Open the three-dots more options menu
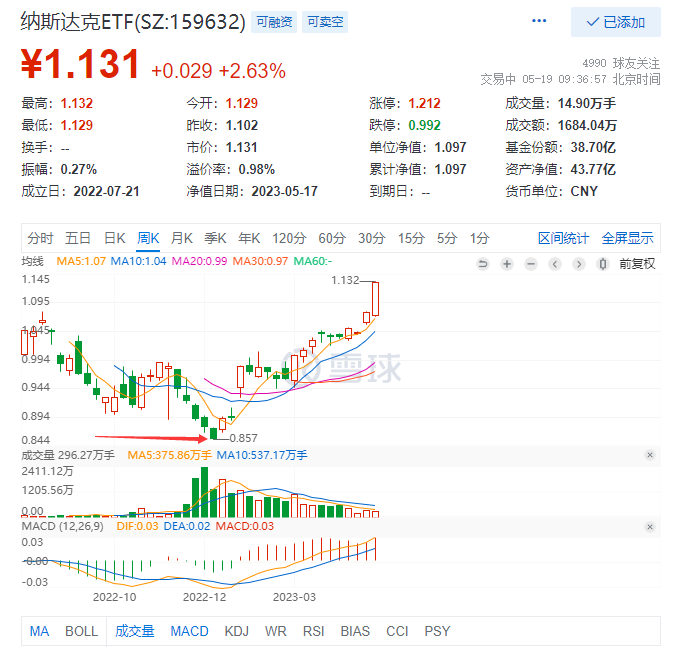This screenshot has width=676, height=657. coord(538,21)
